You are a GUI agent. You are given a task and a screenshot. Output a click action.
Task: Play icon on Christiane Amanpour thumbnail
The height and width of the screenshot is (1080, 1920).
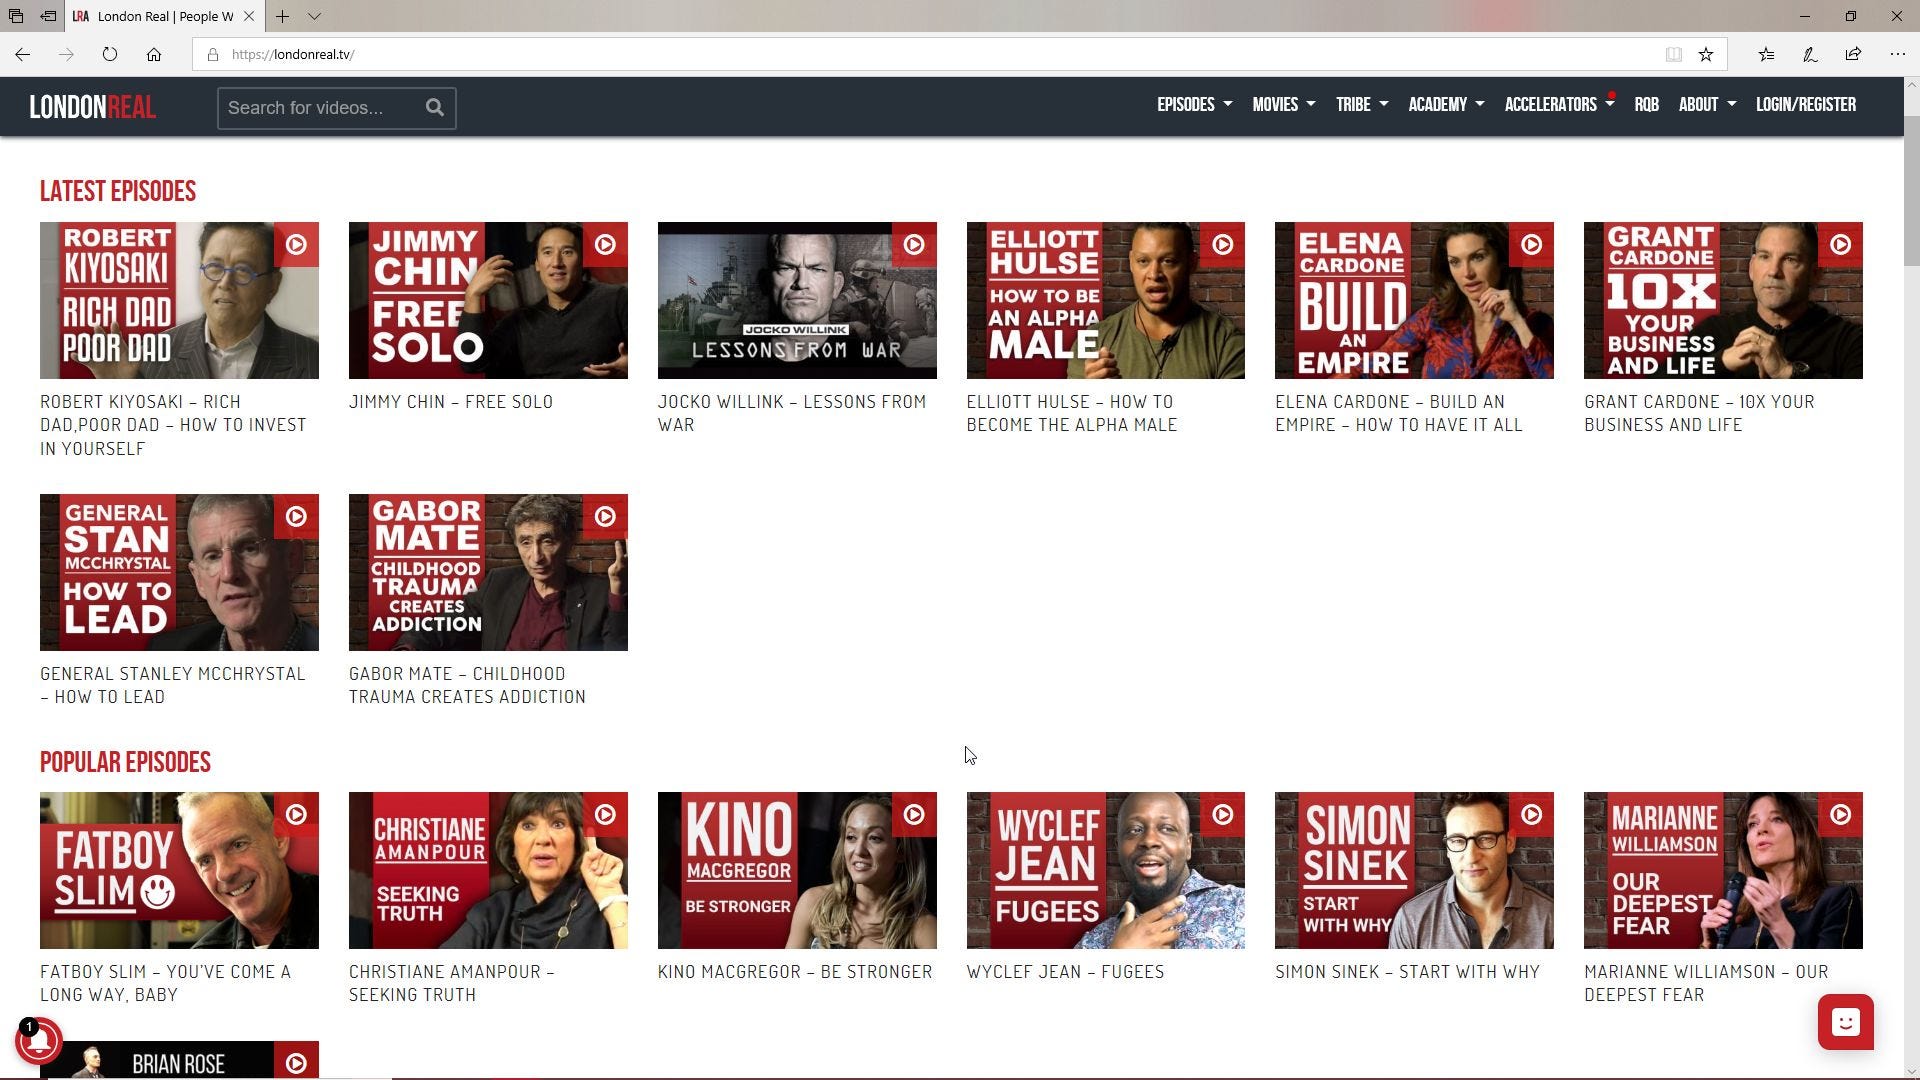(x=605, y=815)
